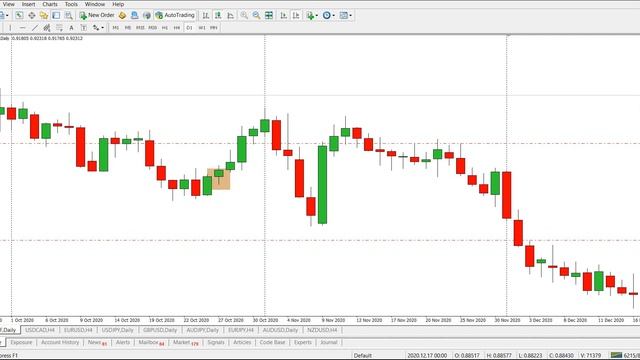
Task: Open the Market Watch panel icon
Action: (x=19, y=16)
